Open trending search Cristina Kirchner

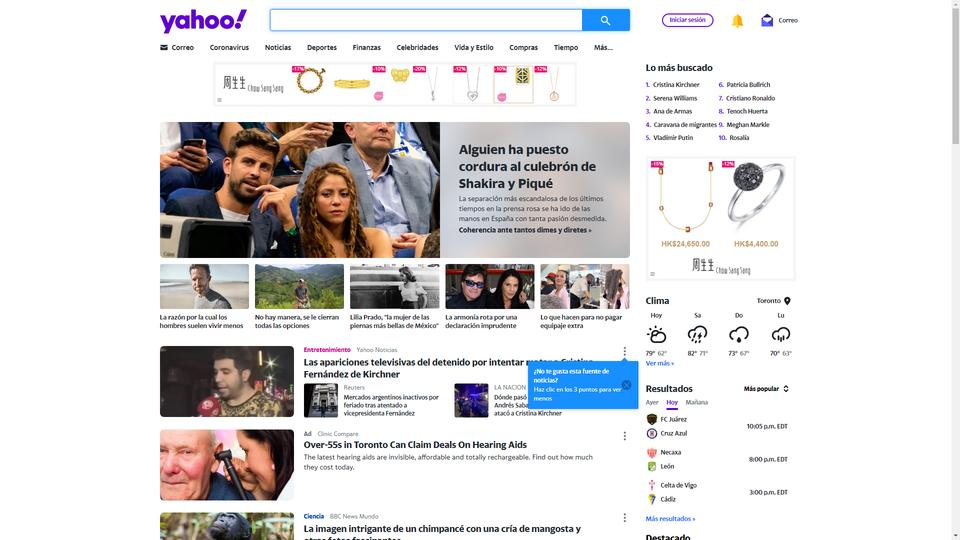tap(676, 84)
